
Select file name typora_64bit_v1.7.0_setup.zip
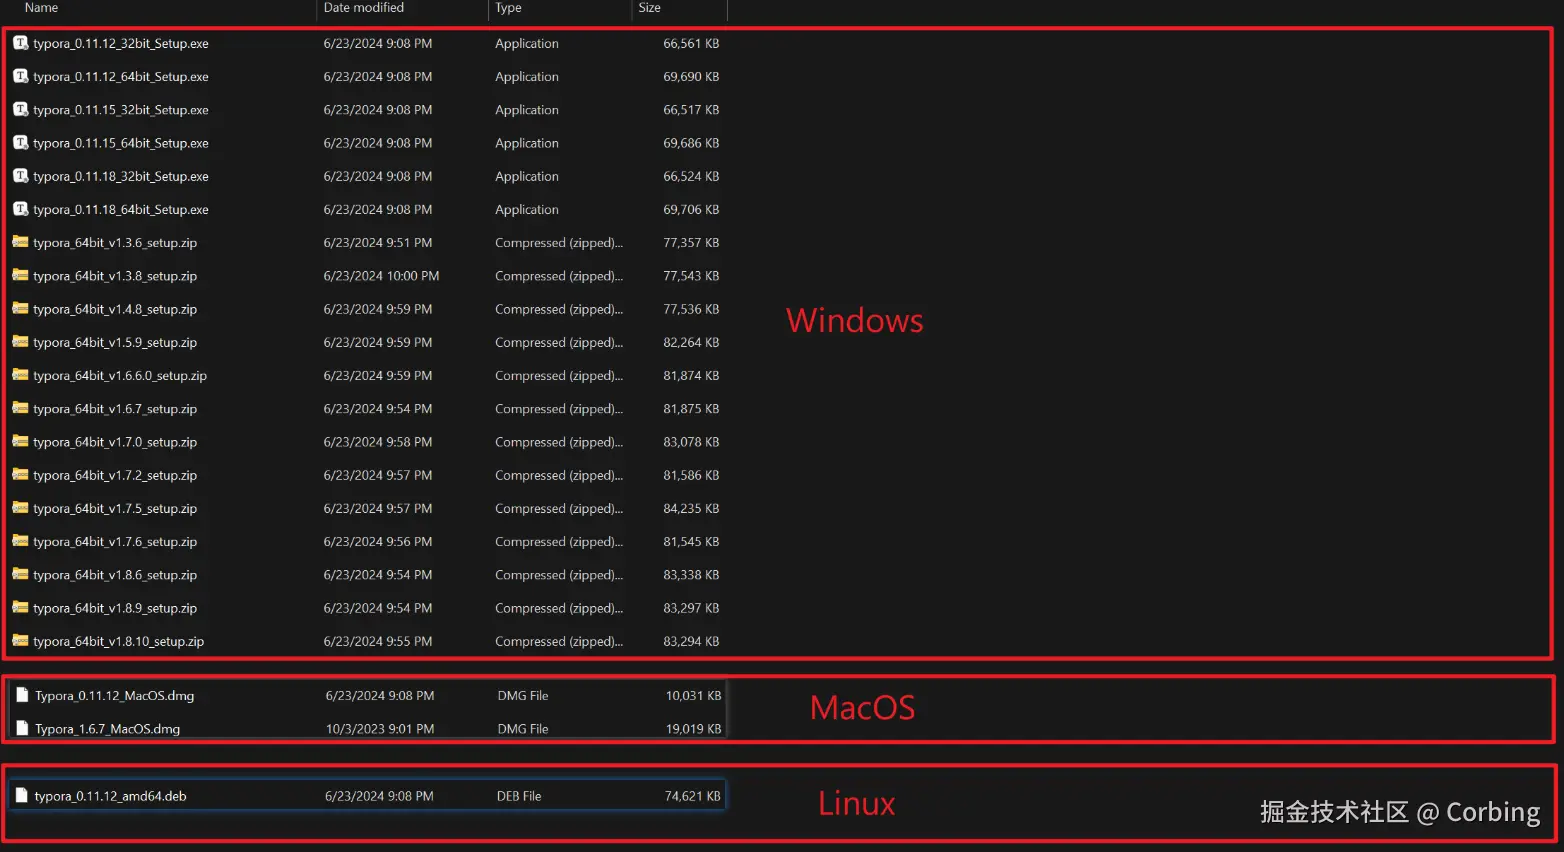point(115,442)
